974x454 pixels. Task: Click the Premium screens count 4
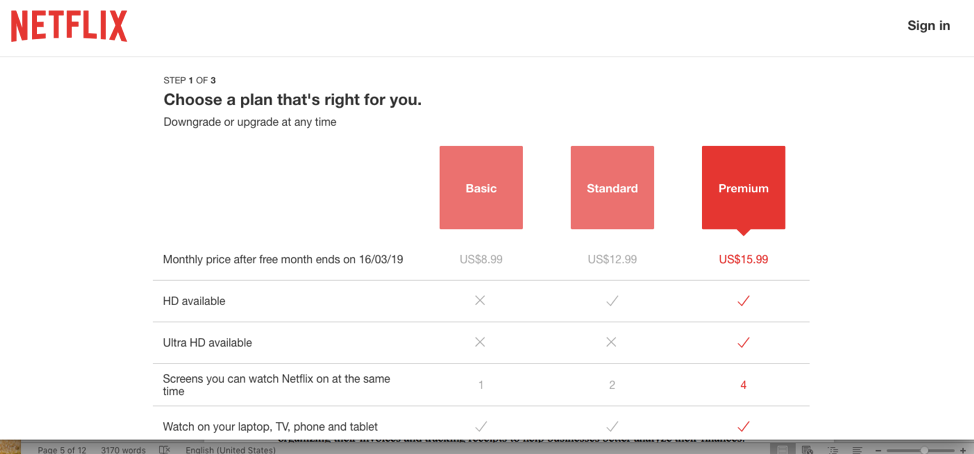click(x=743, y=385)
